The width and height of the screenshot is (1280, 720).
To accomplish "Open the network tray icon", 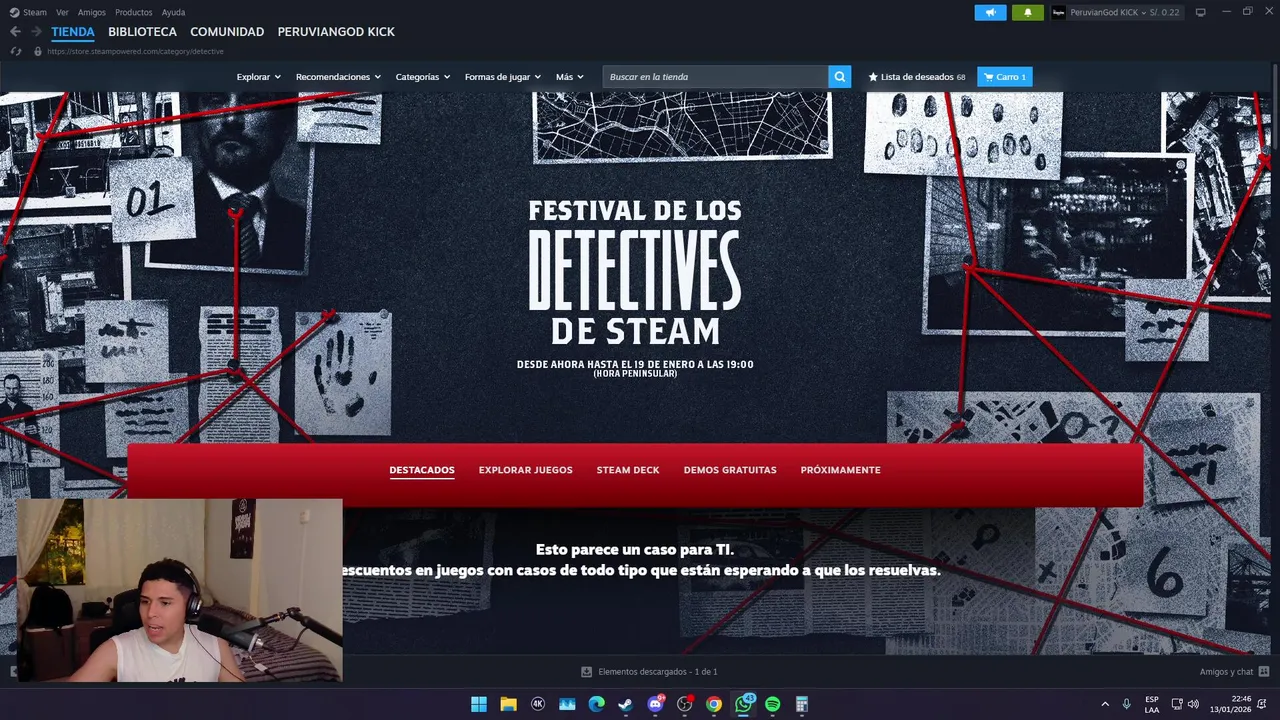I will (1177, 704).
